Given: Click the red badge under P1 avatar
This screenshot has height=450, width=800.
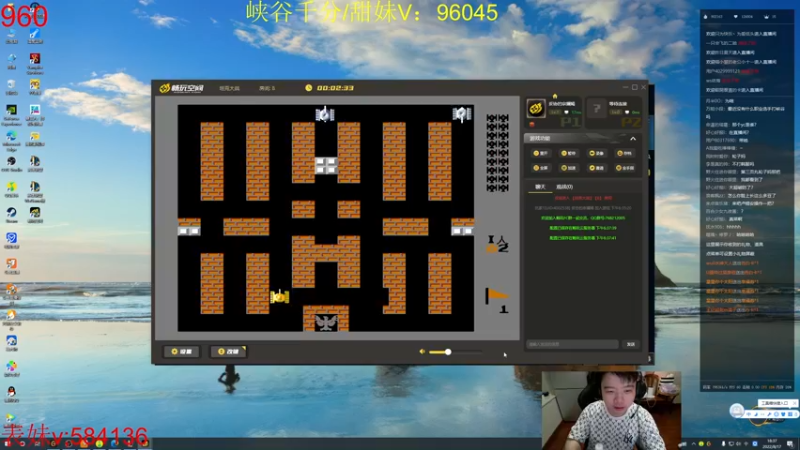Looking at the screenshot, I should coord(532,124).
